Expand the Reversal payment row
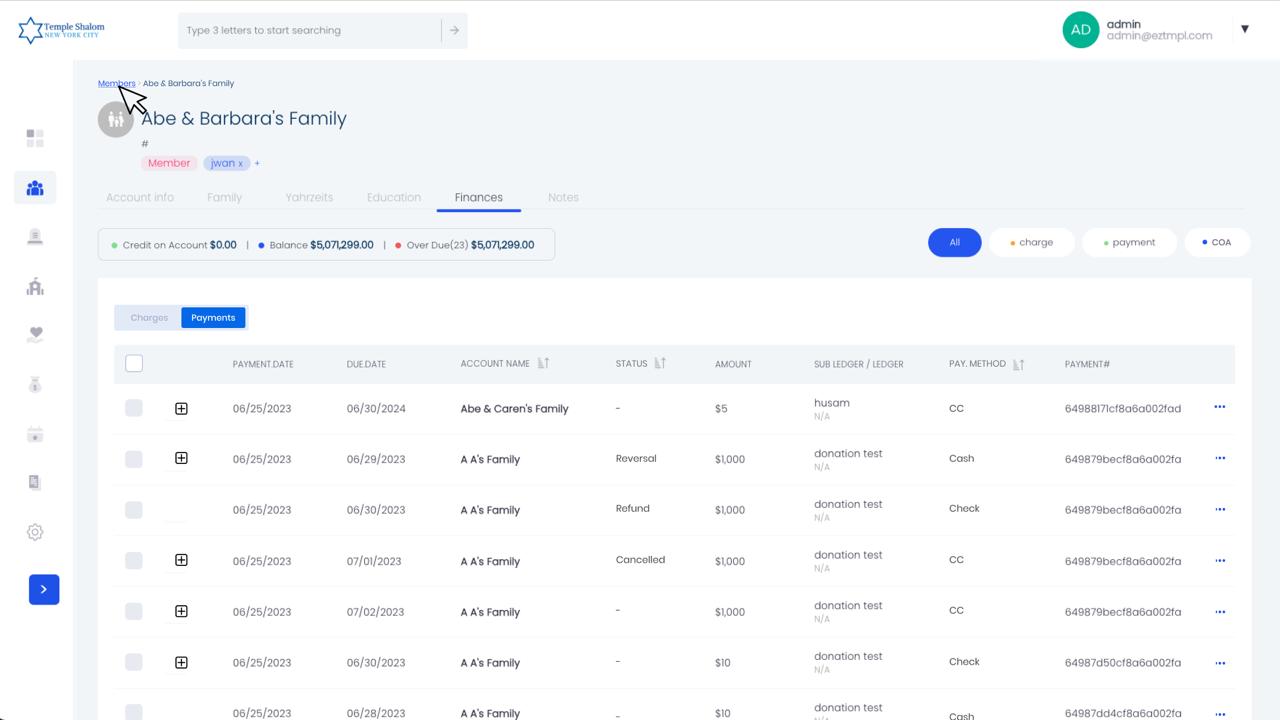The image size is (1280, 720). coord(181,458)
